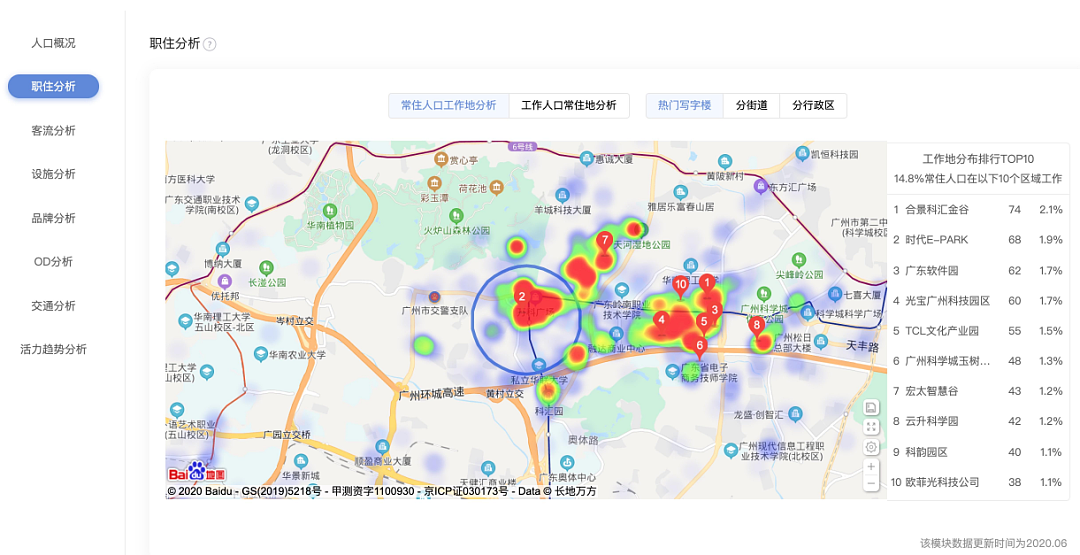Click the 荷花池 landmark icon on map
The height and width of the screenshot is (555, 1080).
pos(496,188)
